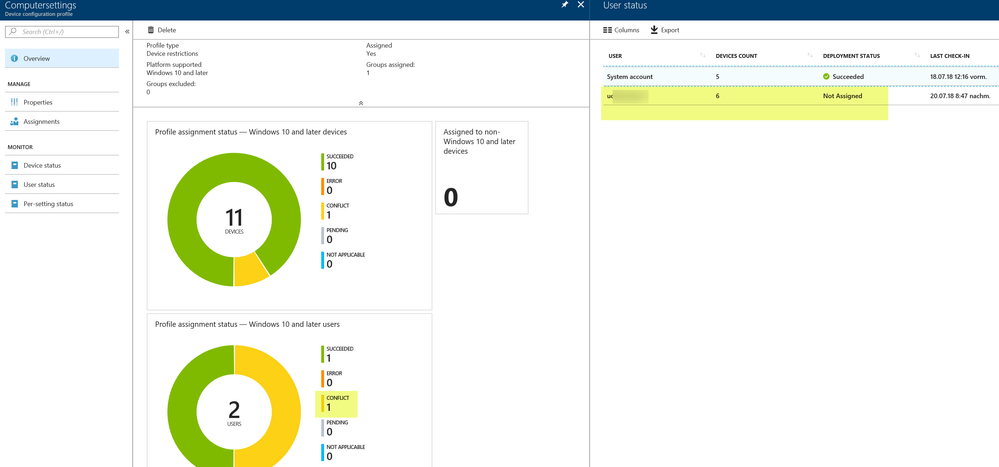Screen dimensions: 999x467
Task: Open the Assigned to non-Windows 10 devices tile
Action: coord(482,167)
